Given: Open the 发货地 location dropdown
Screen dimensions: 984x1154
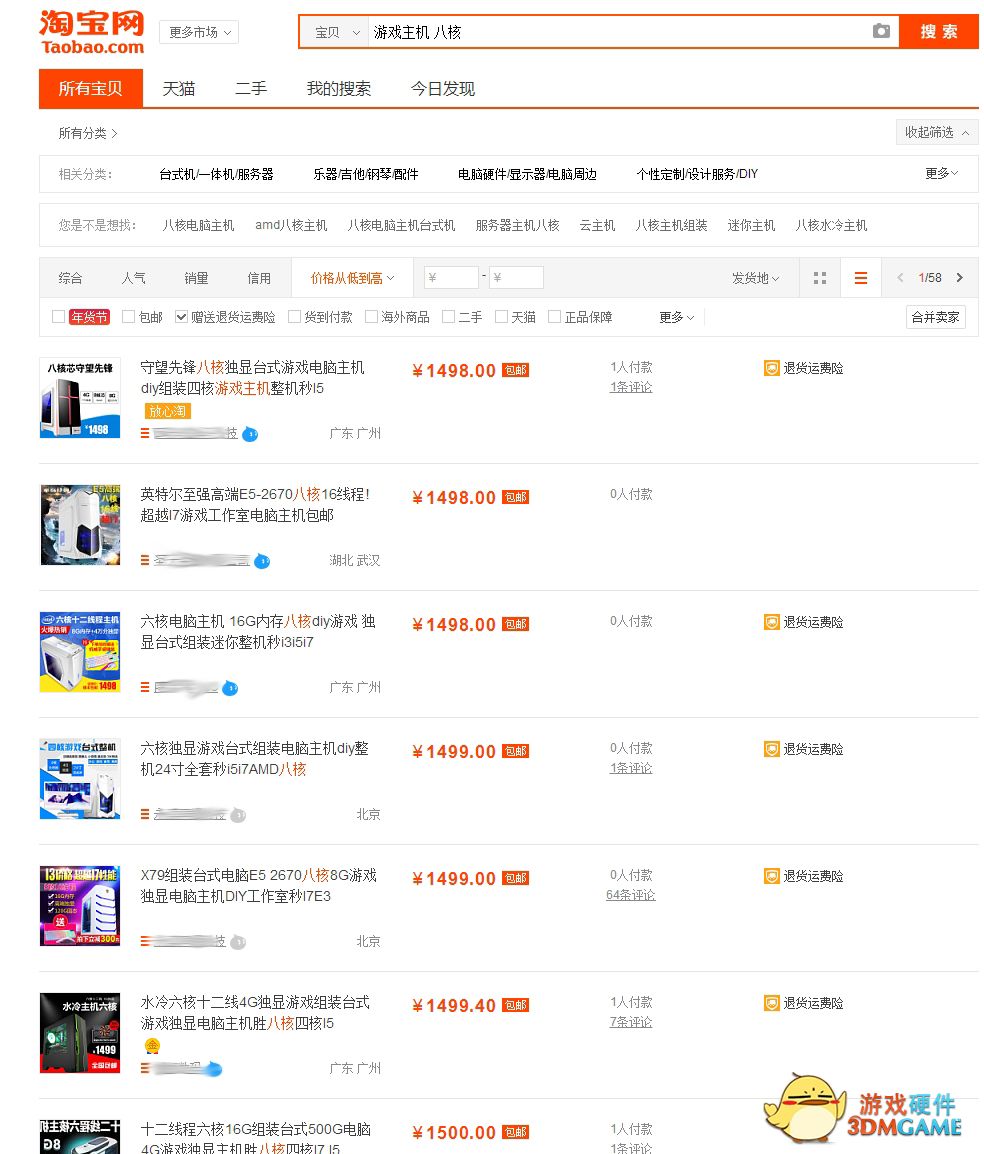Looking at the screenshot, I should (x=755, y=278).
